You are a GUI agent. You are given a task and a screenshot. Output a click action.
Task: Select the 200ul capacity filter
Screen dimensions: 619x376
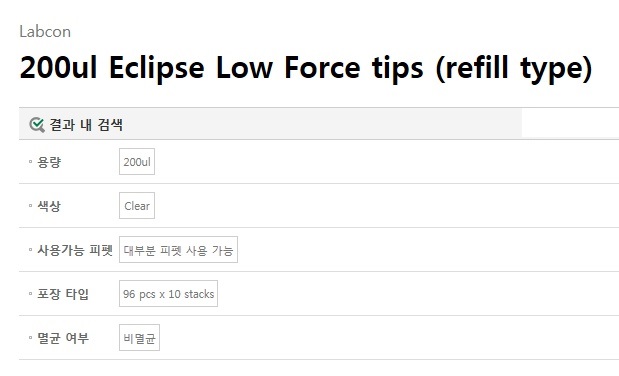coord(137,162)
